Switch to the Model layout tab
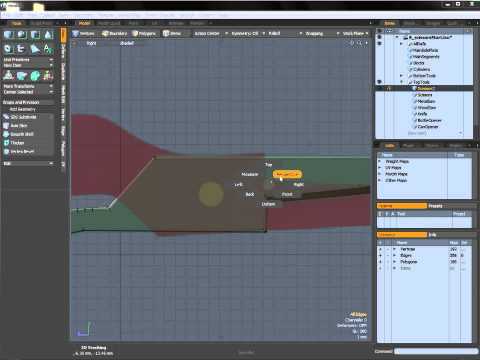The image size is (480, 360). click(84, 23)
